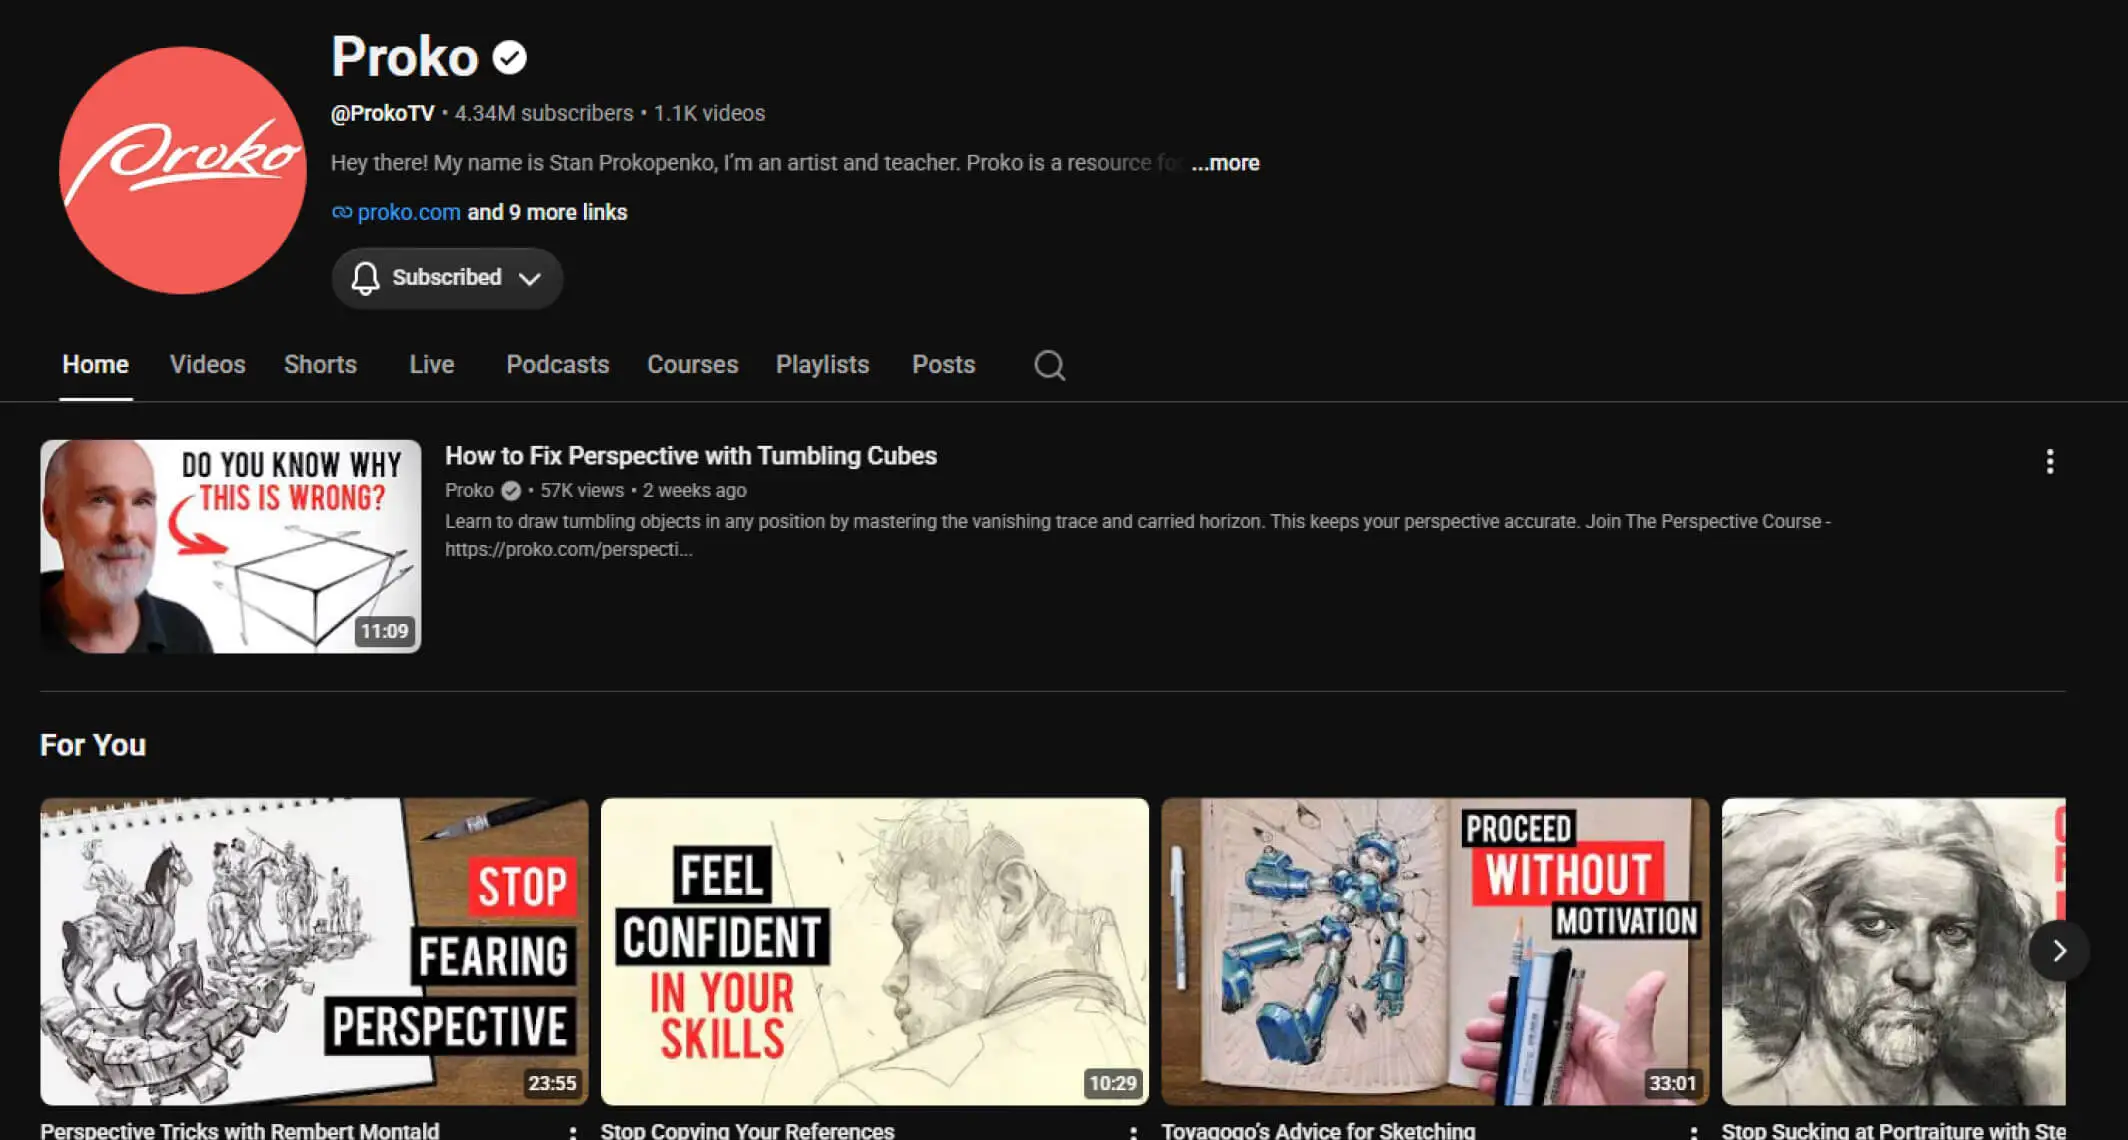Viewport: 2128px width, 1140px height.
Task: Click the Tumbling Cubes video description text
Action: (x=1138, y=535)
